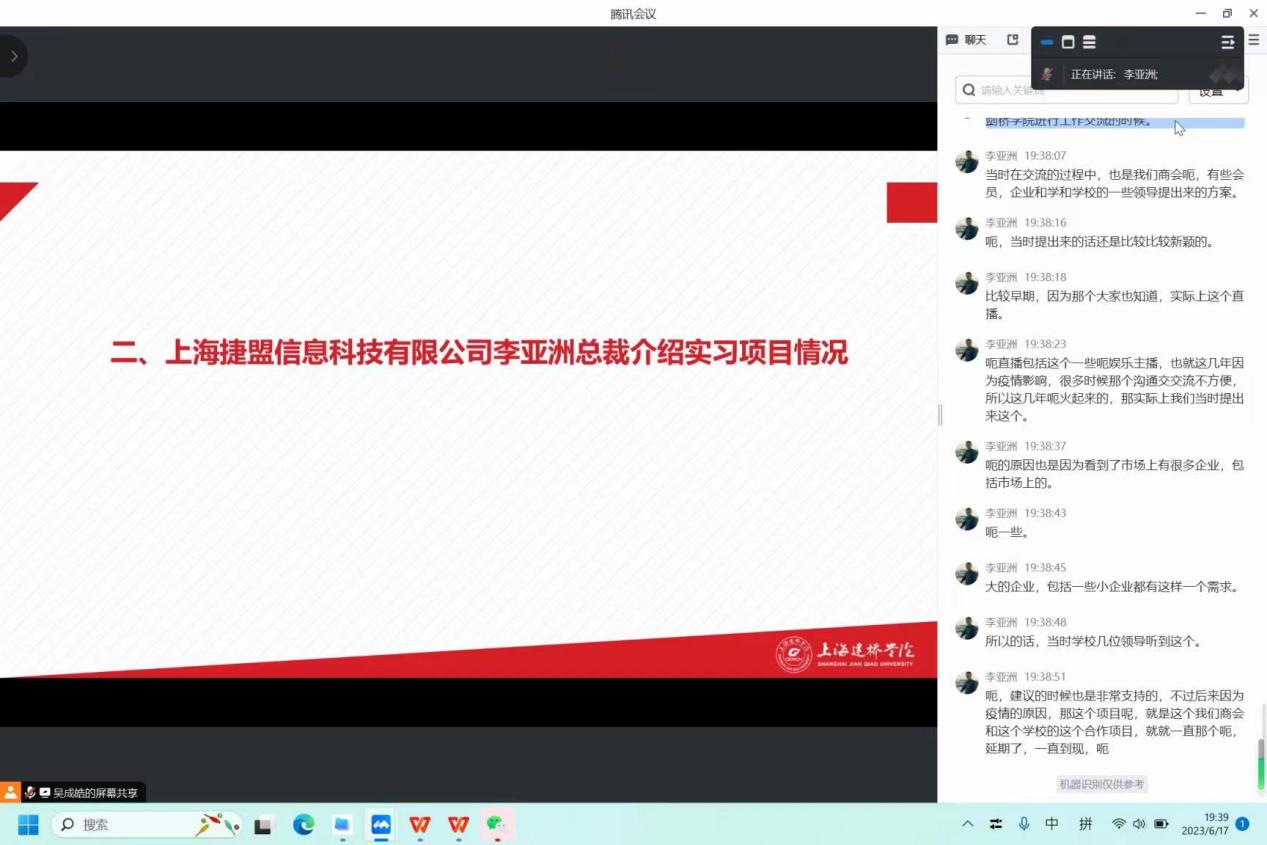Open the hamburger menu at the panel top
The width and height of the screenshot is (1267, 845).
point(1254,40)
